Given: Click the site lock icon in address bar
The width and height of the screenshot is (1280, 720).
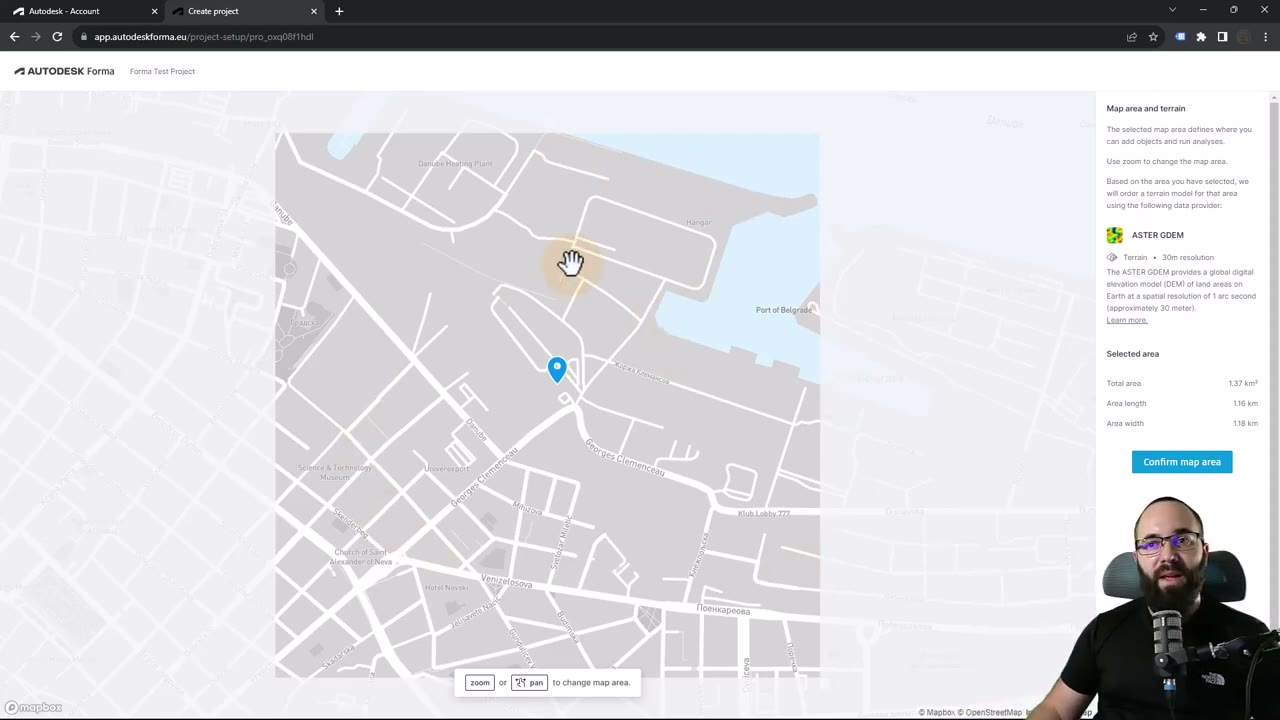Looking at the screenshot, I should tap(85, 37).
